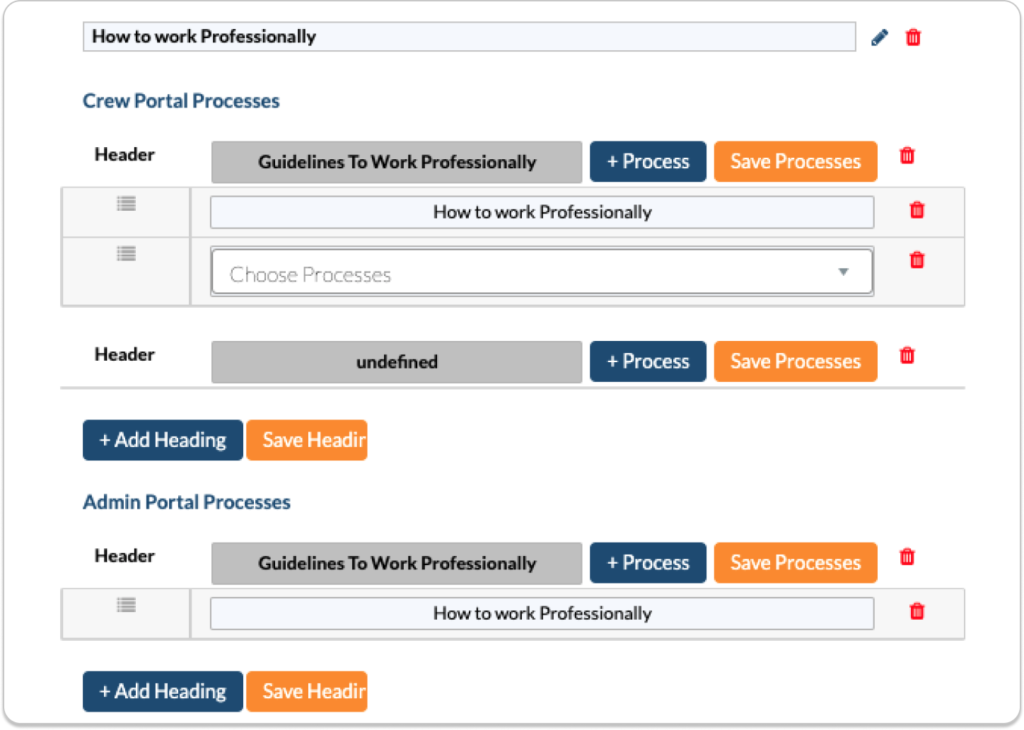Click + Add Heading in the crew section
The height and width of the screenshot is (730, 1024).
point(161,439)
